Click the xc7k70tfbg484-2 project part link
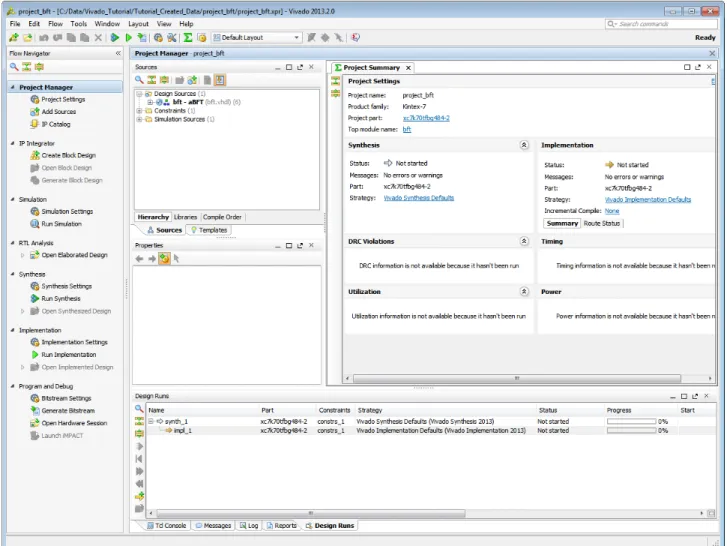The width and height of the screenshot is (727, 546). (426, 118)
